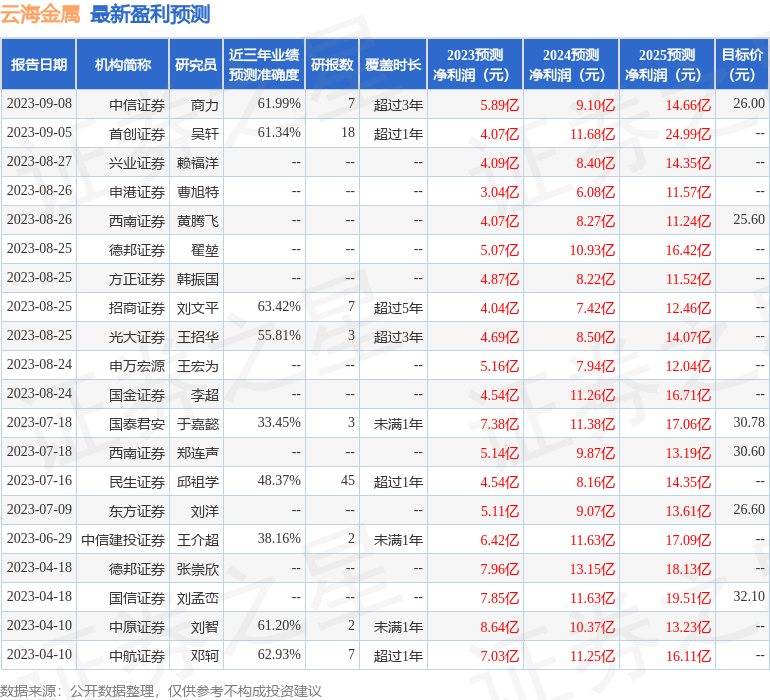Screen dimensions: 770x700
Task: Select the 机构简称 column header
Action: pos(123,64)
